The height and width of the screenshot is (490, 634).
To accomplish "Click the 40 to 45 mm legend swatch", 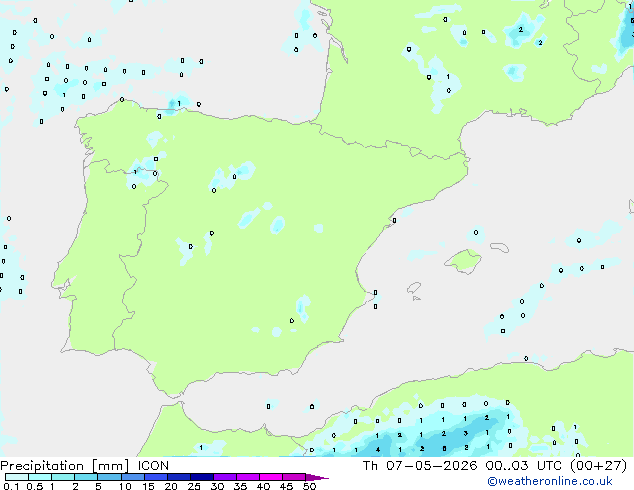I will click(x=271, y=477).
